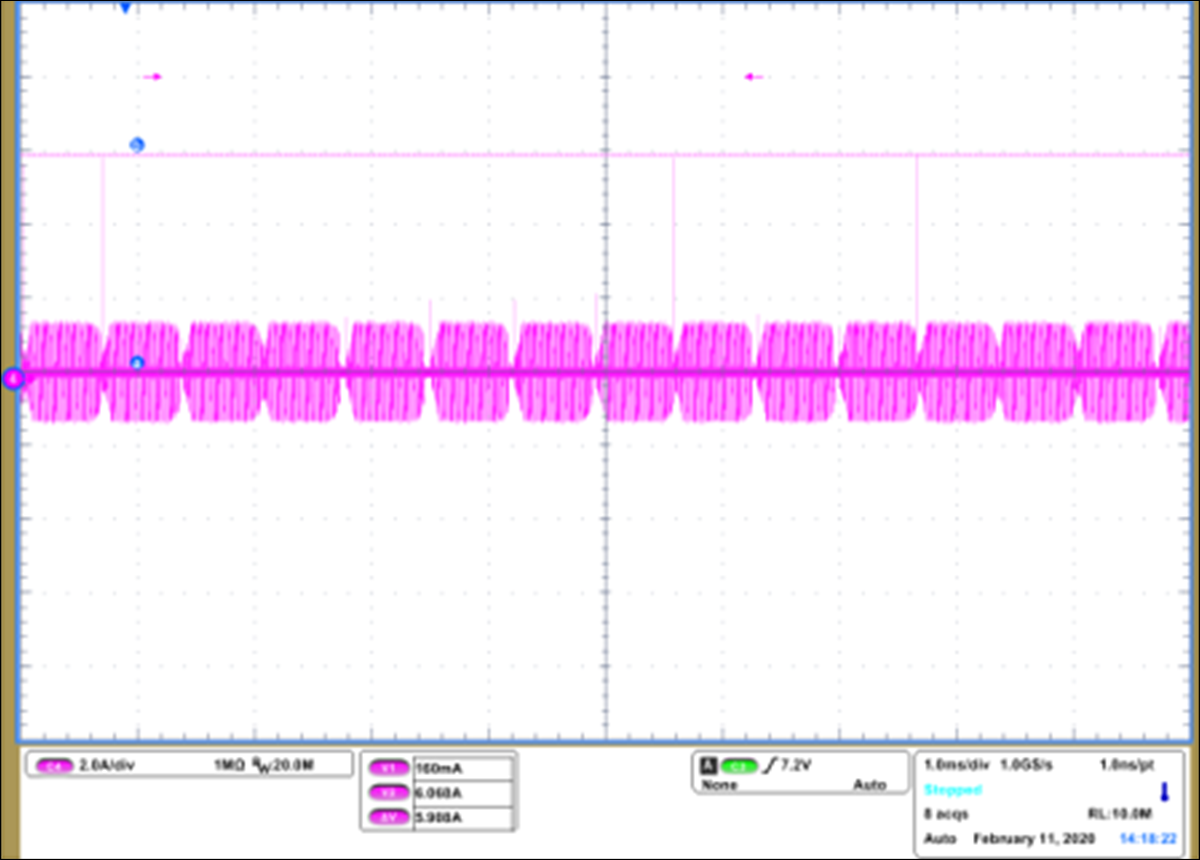Click the pink right-pointing arrow marker
Image resolution: width=1200 pixels, height=860 pixels.
(154, 77)
